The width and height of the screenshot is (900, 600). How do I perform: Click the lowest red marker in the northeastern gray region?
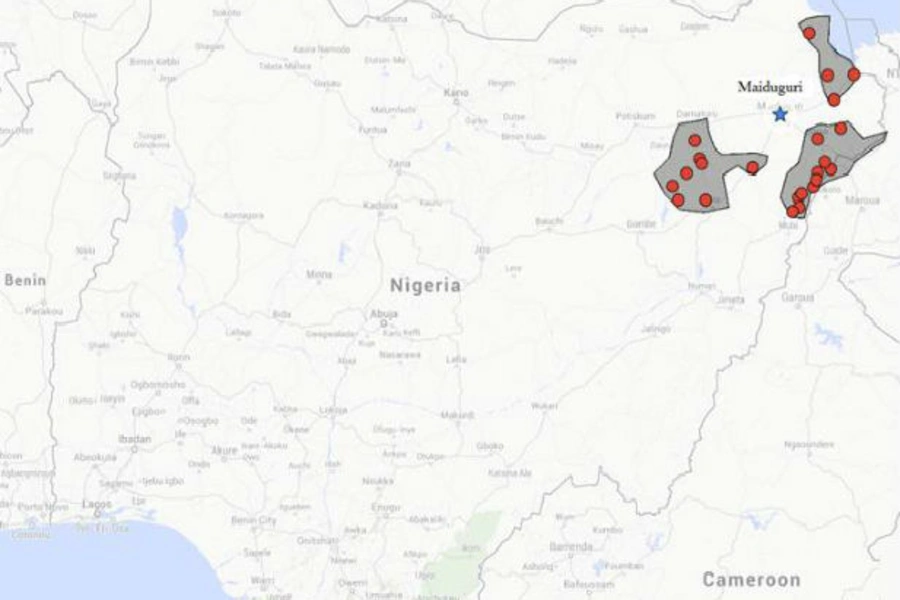point(834,100)
